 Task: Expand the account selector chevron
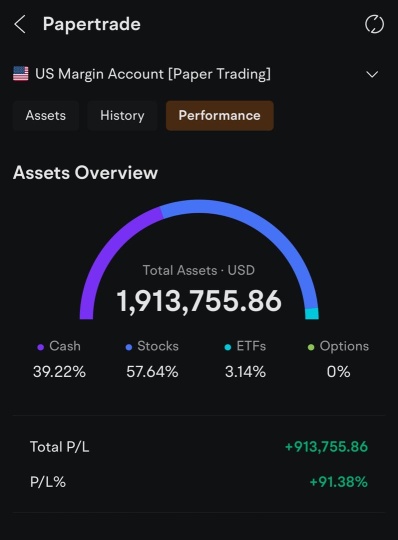point(372,74)
